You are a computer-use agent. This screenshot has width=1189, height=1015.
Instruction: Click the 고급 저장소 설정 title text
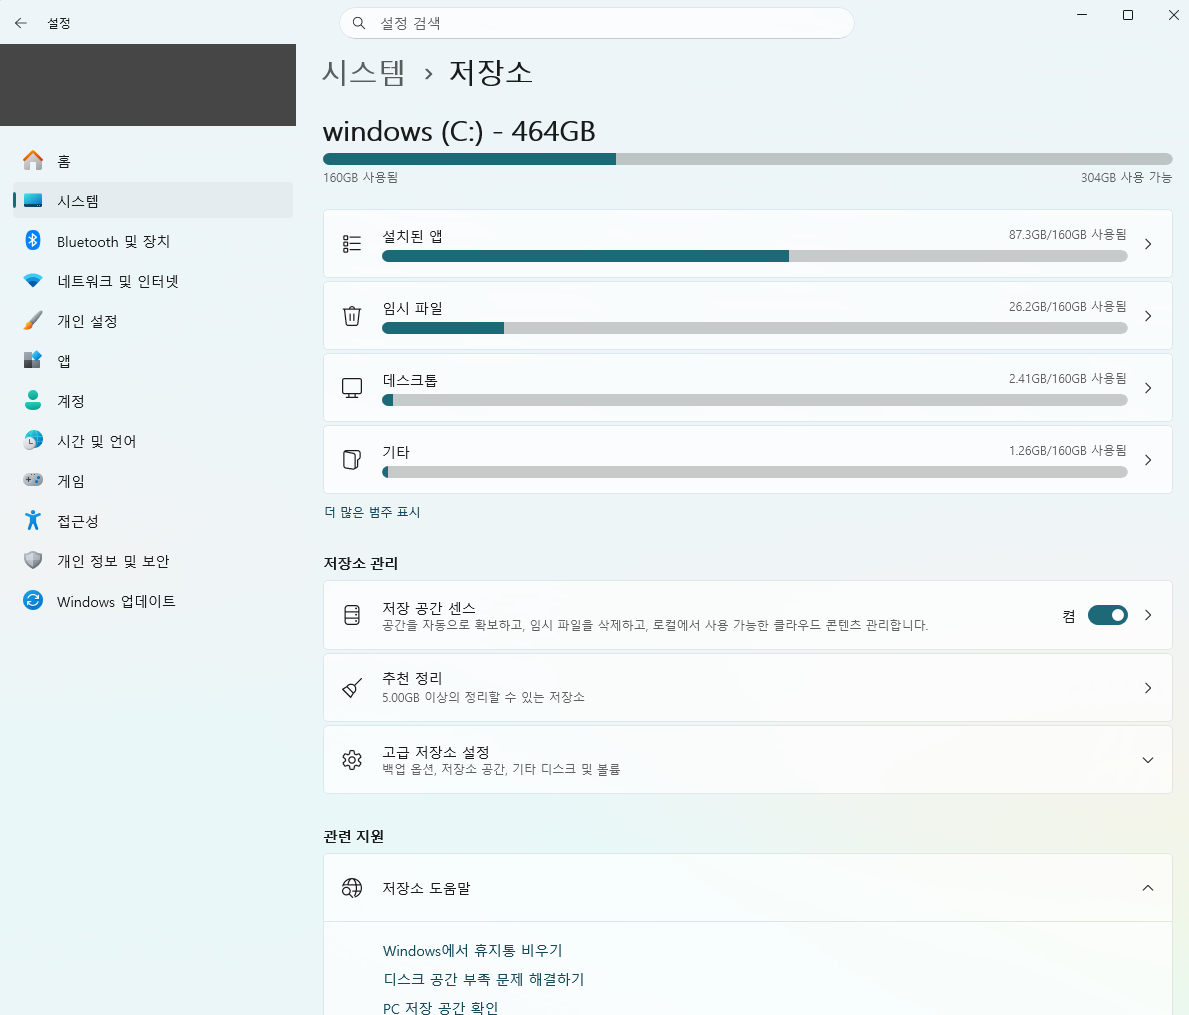(436, 752)
